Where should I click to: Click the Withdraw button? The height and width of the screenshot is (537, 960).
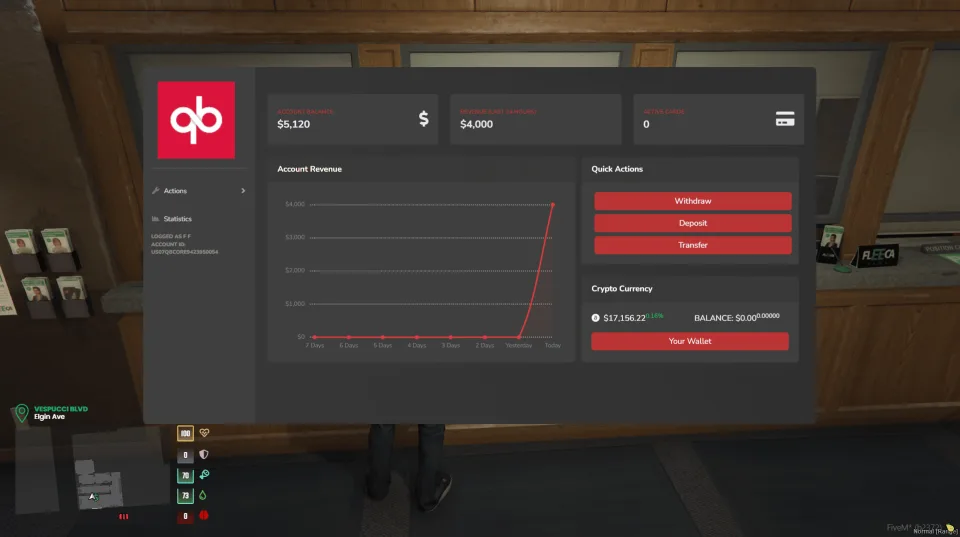pyautogui.click(x=692, y=201)
